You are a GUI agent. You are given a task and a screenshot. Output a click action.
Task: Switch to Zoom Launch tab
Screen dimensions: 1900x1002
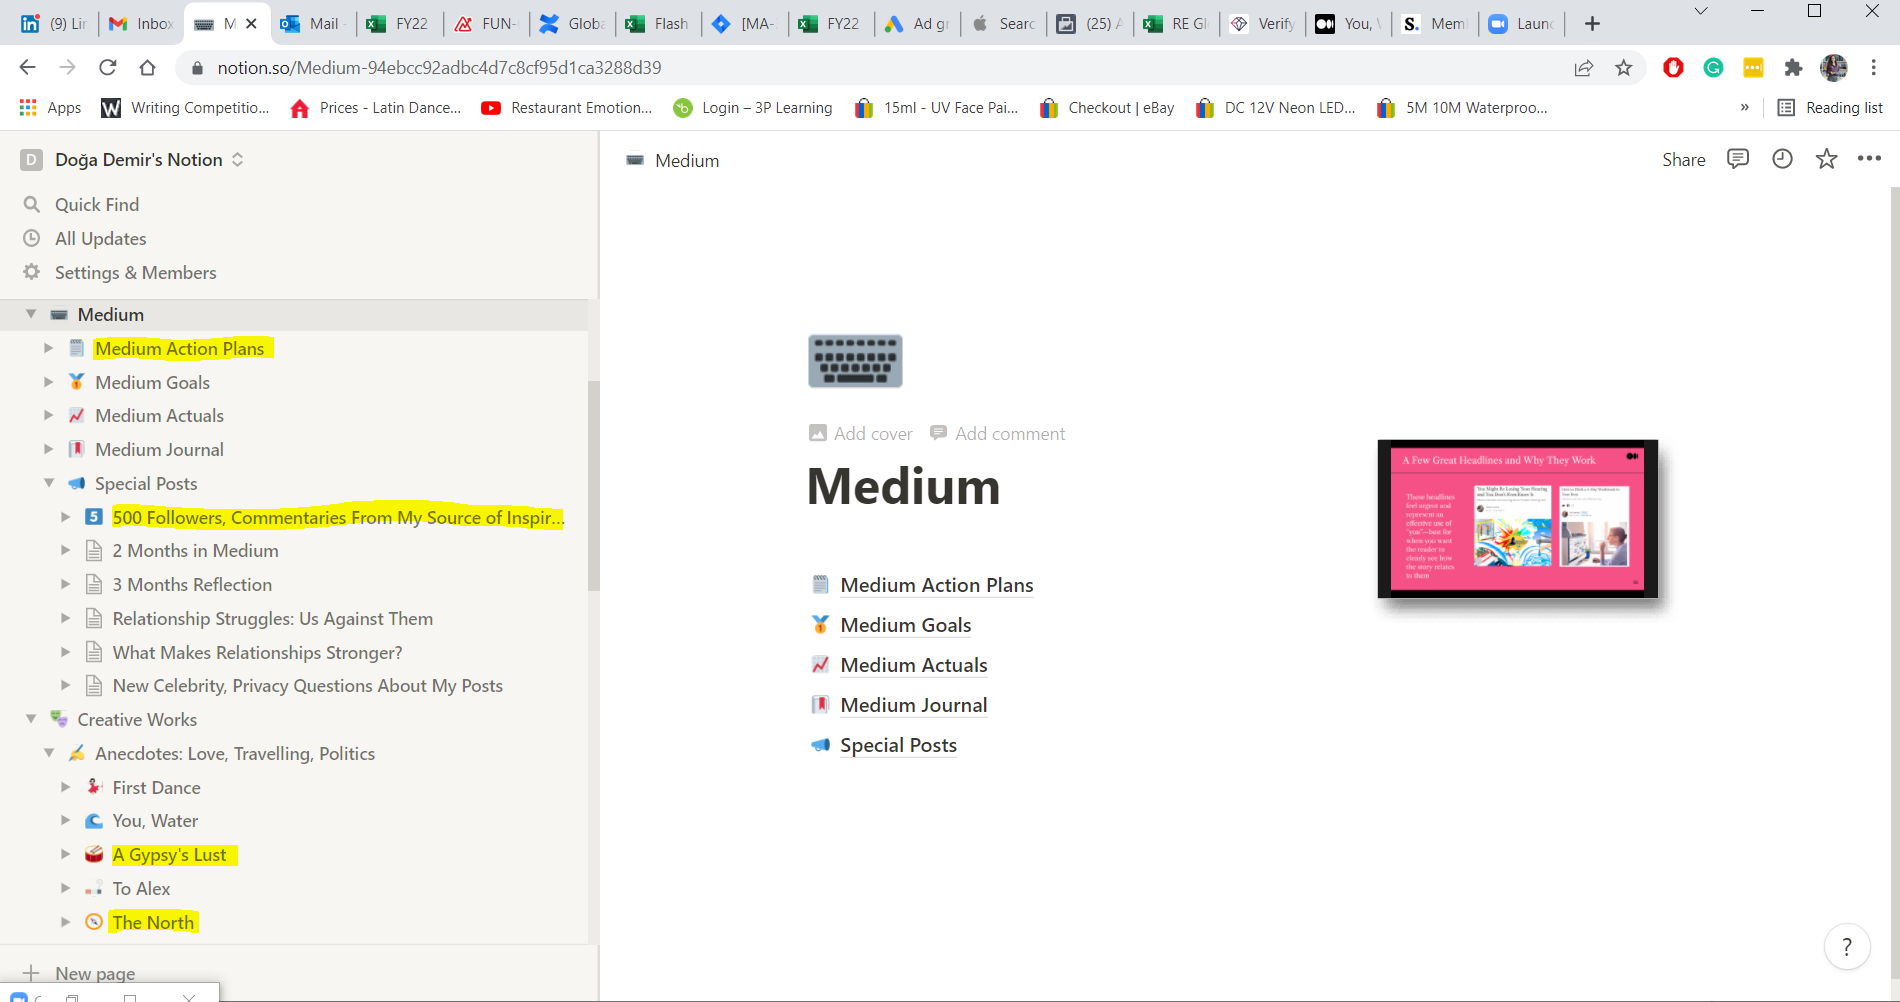(x=1522, y=24)
